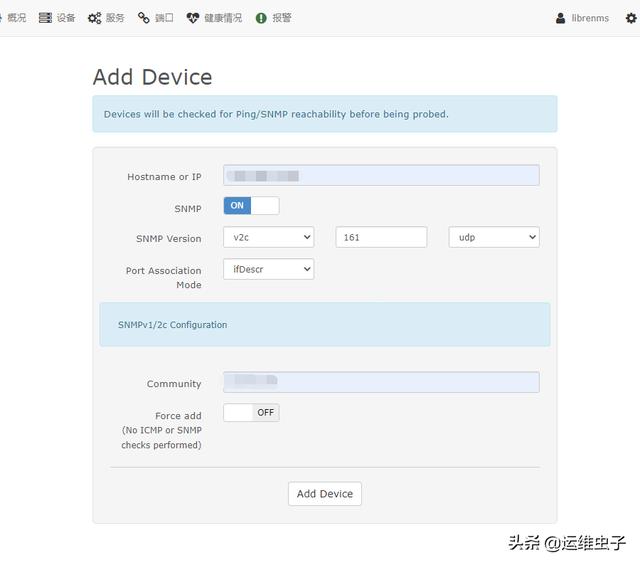Screen dimensions: 640x565
Task: Click the Hostname or IP field
Action: coord(381,176)
